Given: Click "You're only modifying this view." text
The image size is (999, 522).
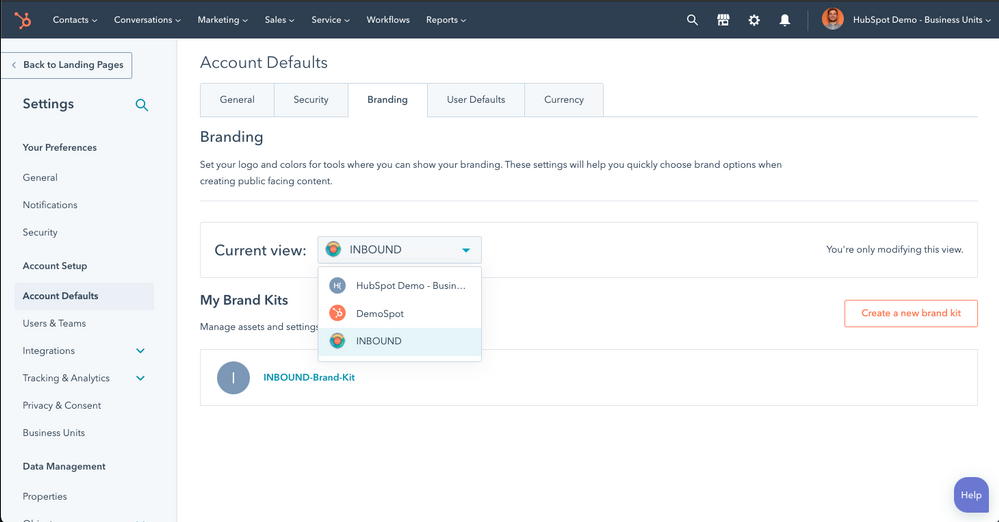Looking at the screenshot, I should point(895,250).
